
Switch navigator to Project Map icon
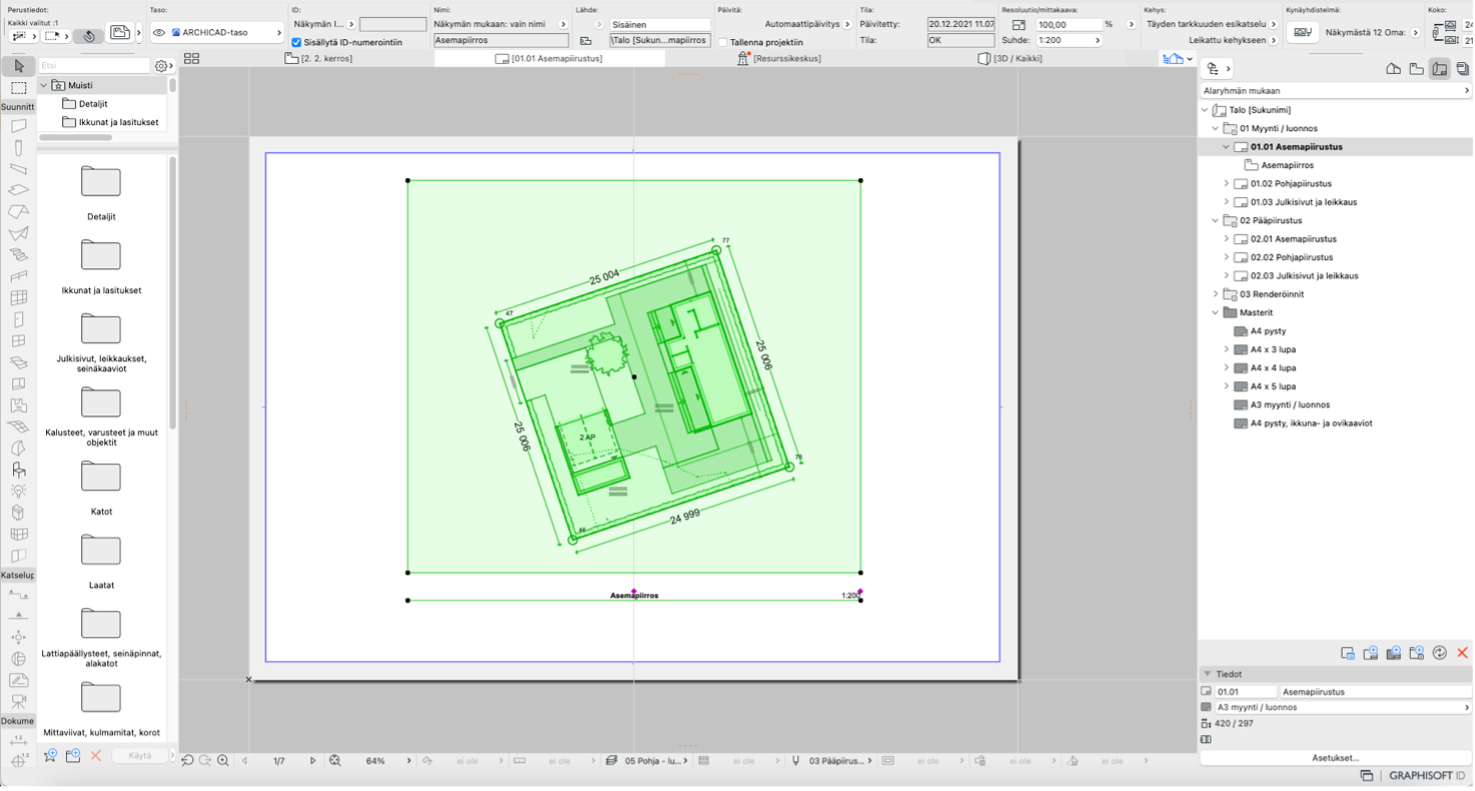point(1393,69)
